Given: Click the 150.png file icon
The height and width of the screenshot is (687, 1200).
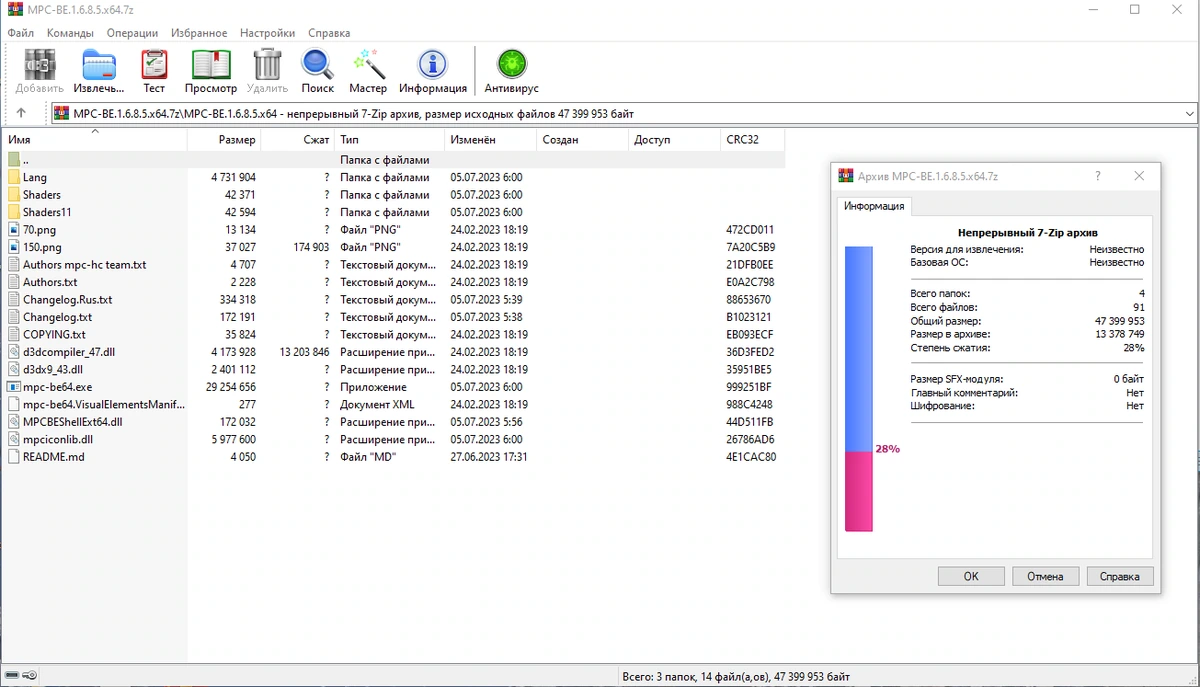Looking at the screenshot, I should click(14, 247).
